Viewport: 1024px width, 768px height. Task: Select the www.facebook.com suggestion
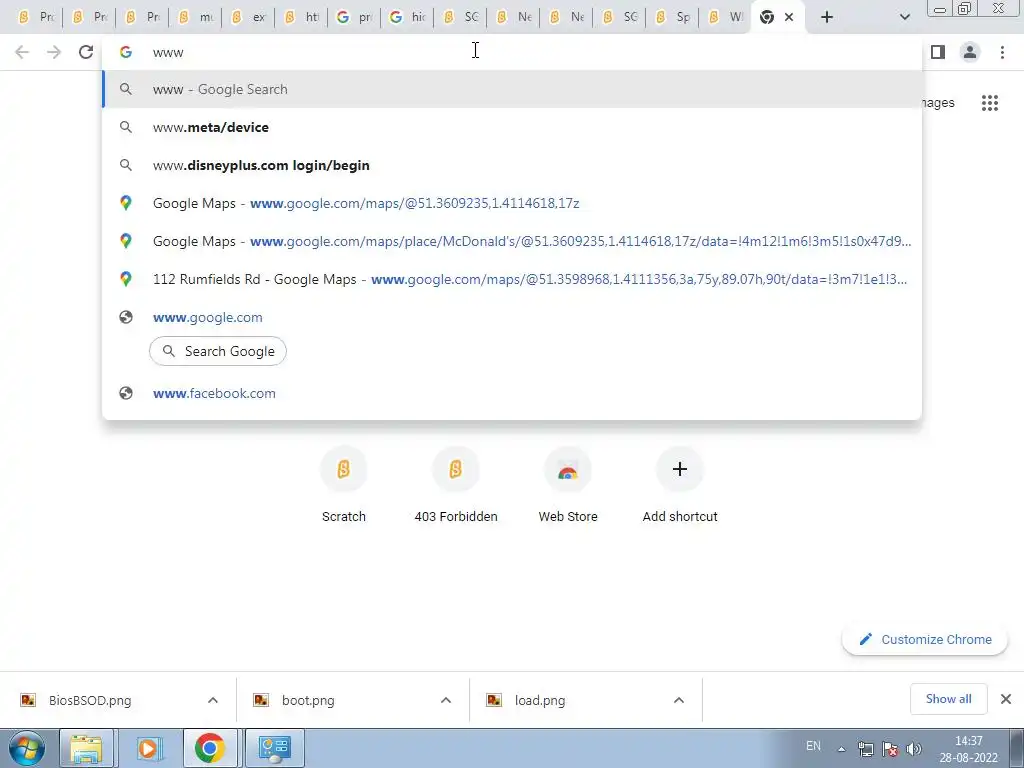pyautogui.click(x=512, y=393)
